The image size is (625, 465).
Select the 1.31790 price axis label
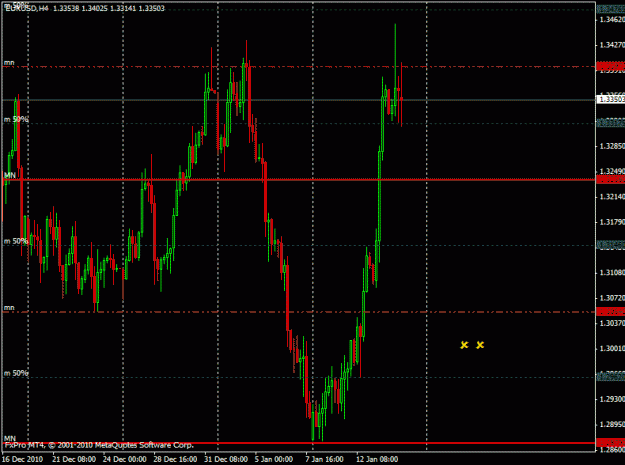point(612,222)
